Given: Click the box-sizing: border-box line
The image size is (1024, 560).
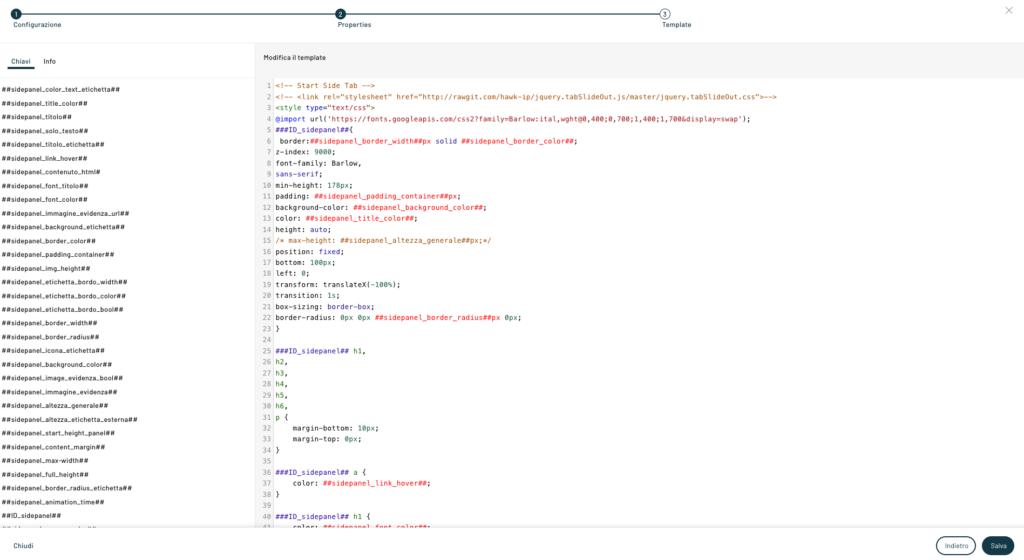Looking at the screenshot, I should coord(325,307).
